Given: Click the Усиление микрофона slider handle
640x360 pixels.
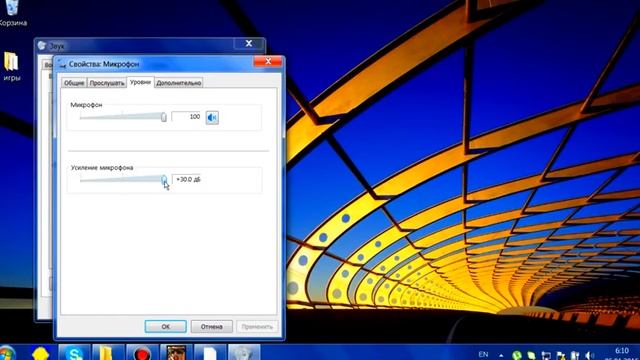Looking at the screenshot, I should [164, 179].
